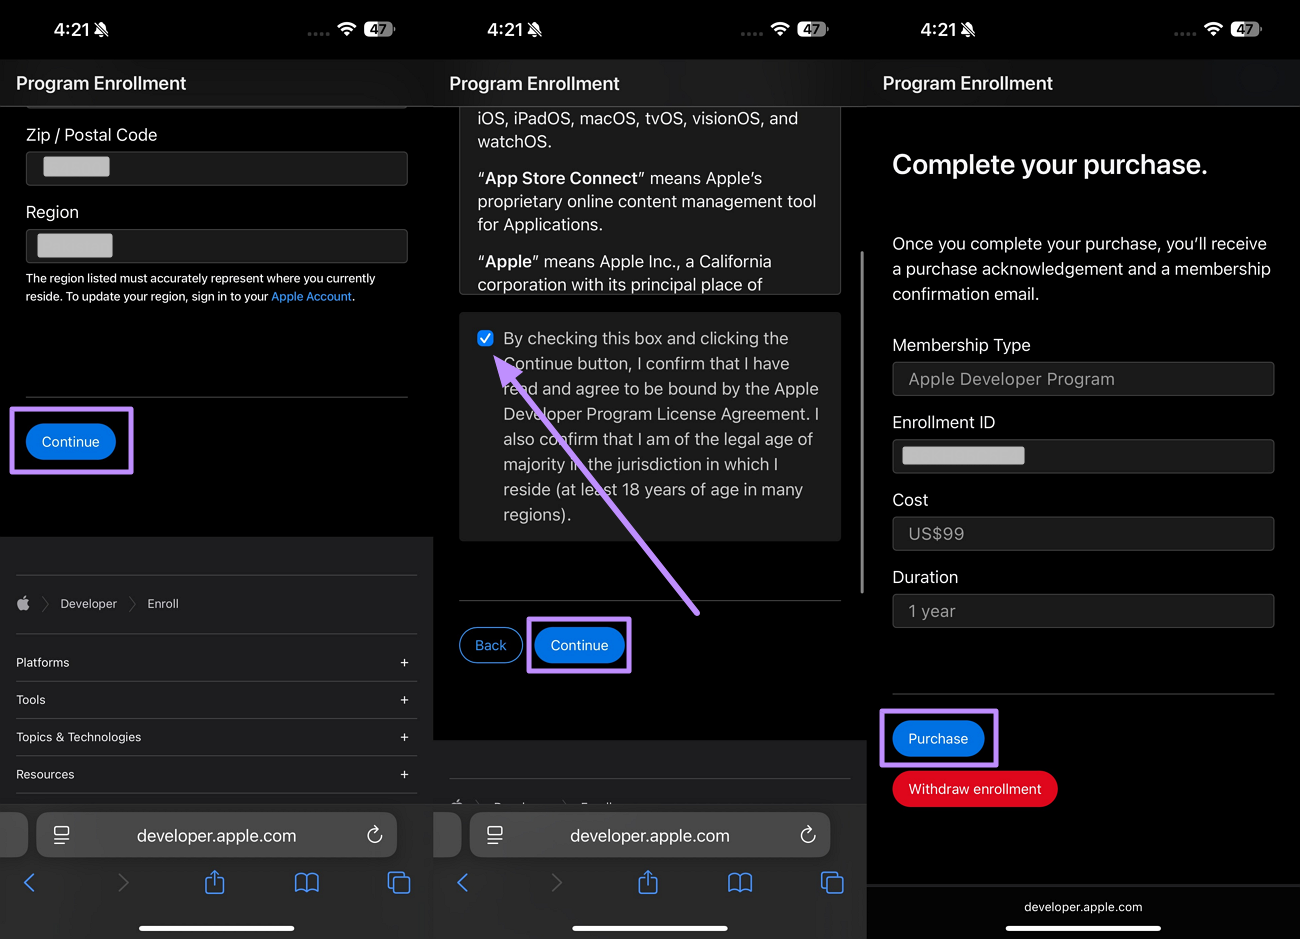Image resolution: width=1300 pixels, height=939 pixels.
Task: Click the red Withdraw enrollment button
Action: tap(975, 789)
